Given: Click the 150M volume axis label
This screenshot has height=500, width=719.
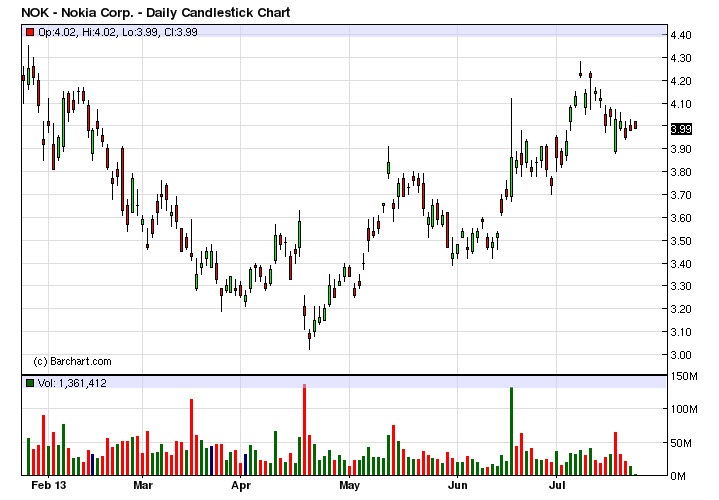Looking at the screenshot, I should [x=684, y=377].
